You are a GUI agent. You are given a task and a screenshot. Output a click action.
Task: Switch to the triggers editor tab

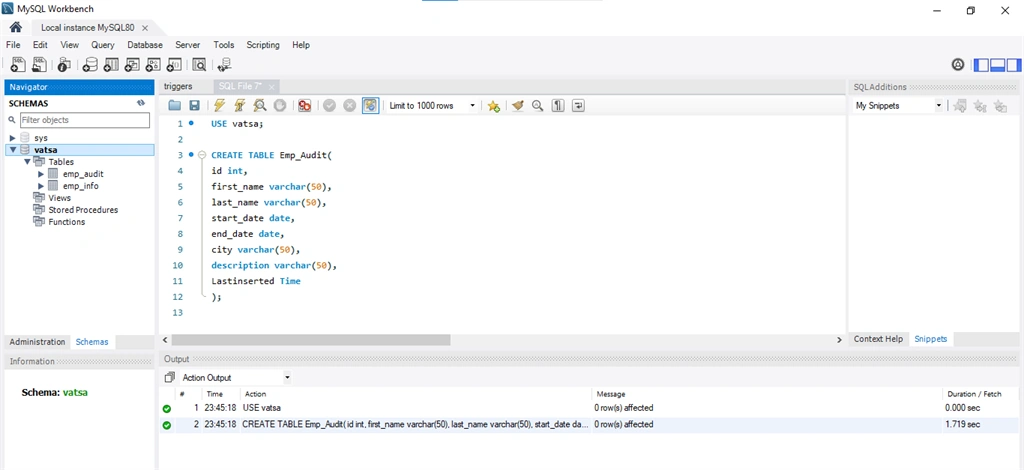pyautogui.click(x=178, y=86)
